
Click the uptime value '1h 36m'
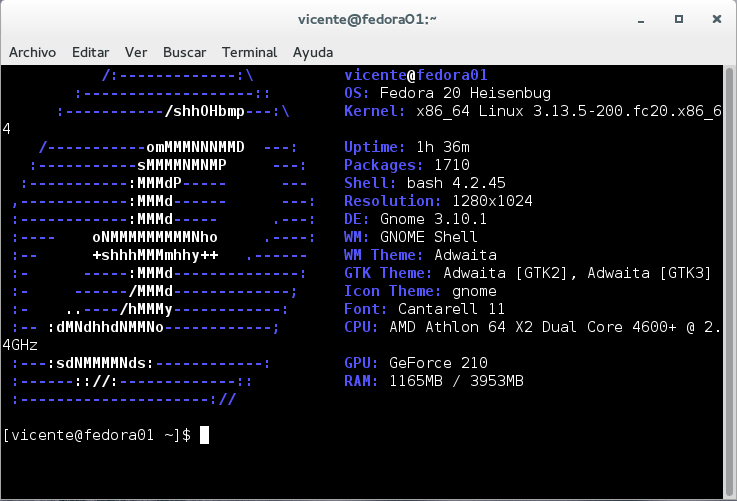pos(443,147)
